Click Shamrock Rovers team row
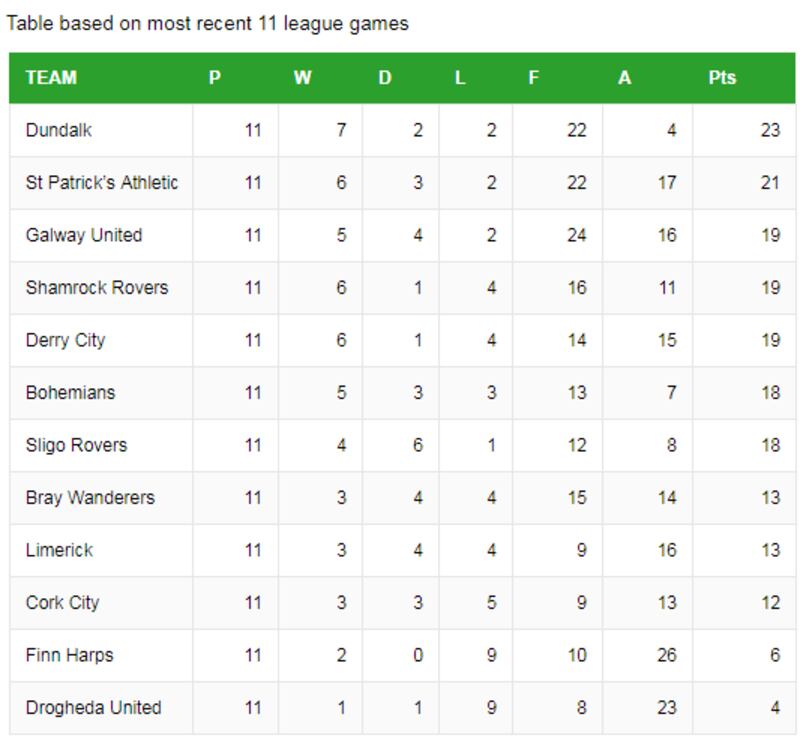The image size is (800, 744). point(97,288)
